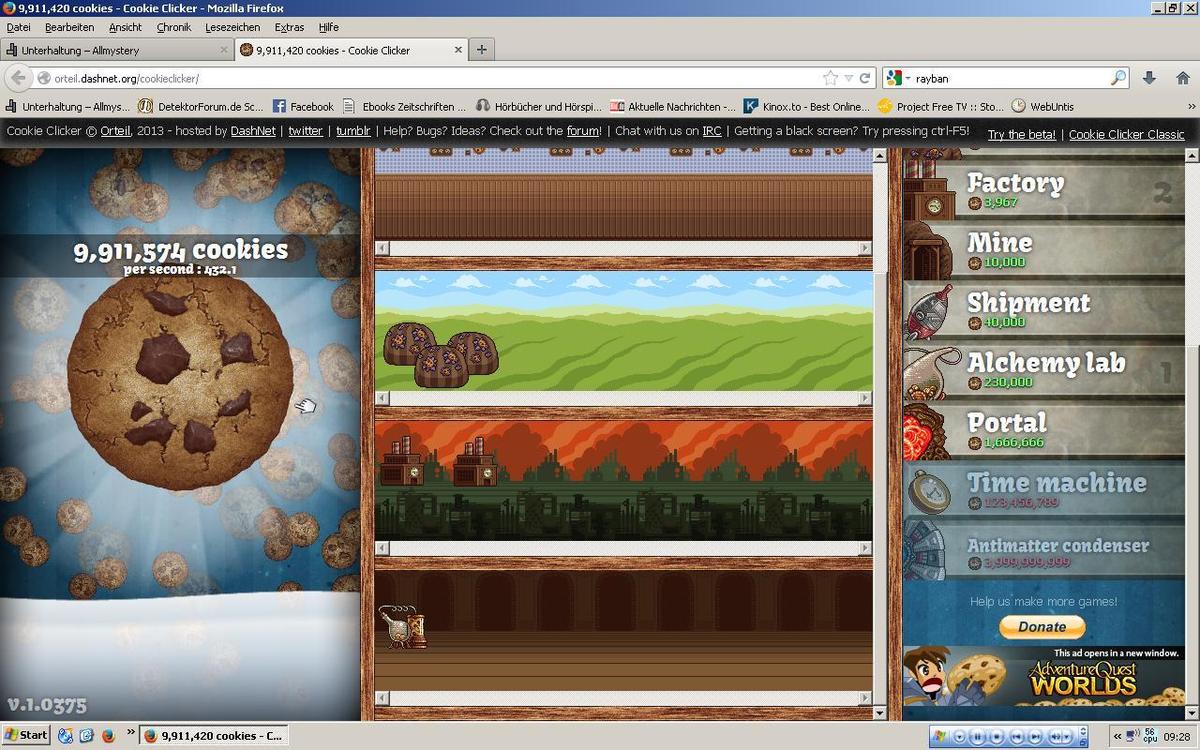1200x750 pixels.
Task: Open the Chronik menu
Action: 173,27
